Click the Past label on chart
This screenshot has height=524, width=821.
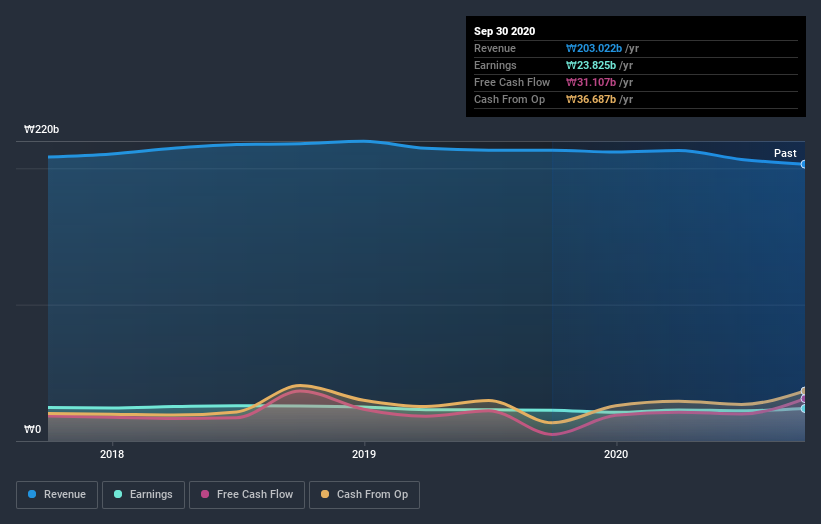785,153
